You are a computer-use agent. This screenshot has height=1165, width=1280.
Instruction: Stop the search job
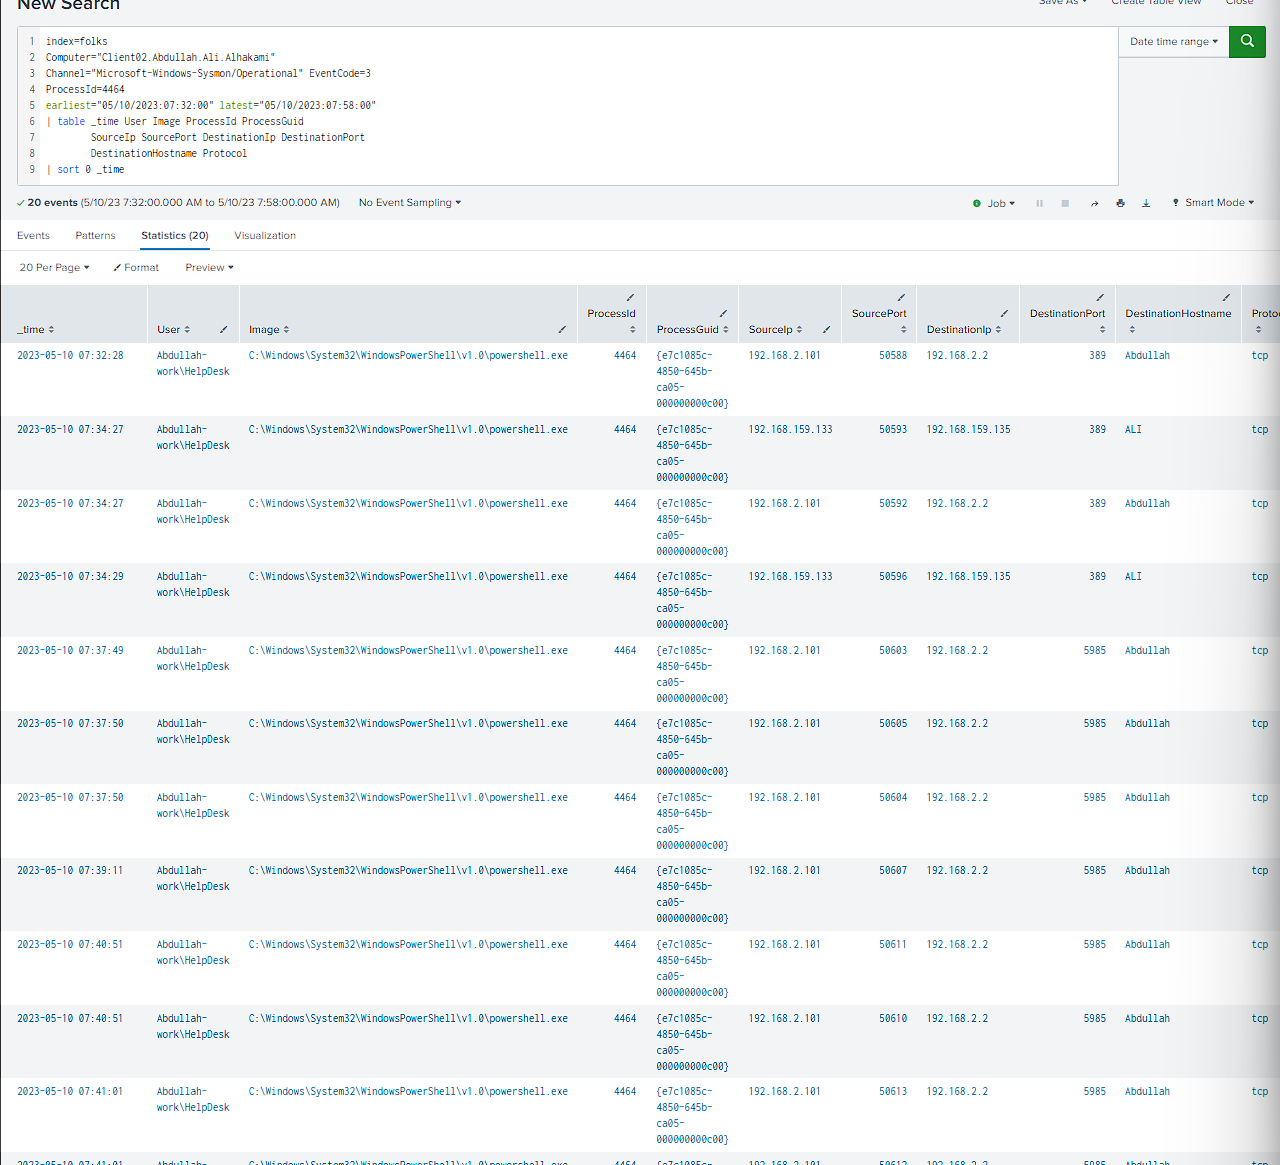pyautogui.click(x=1065, y=203)
